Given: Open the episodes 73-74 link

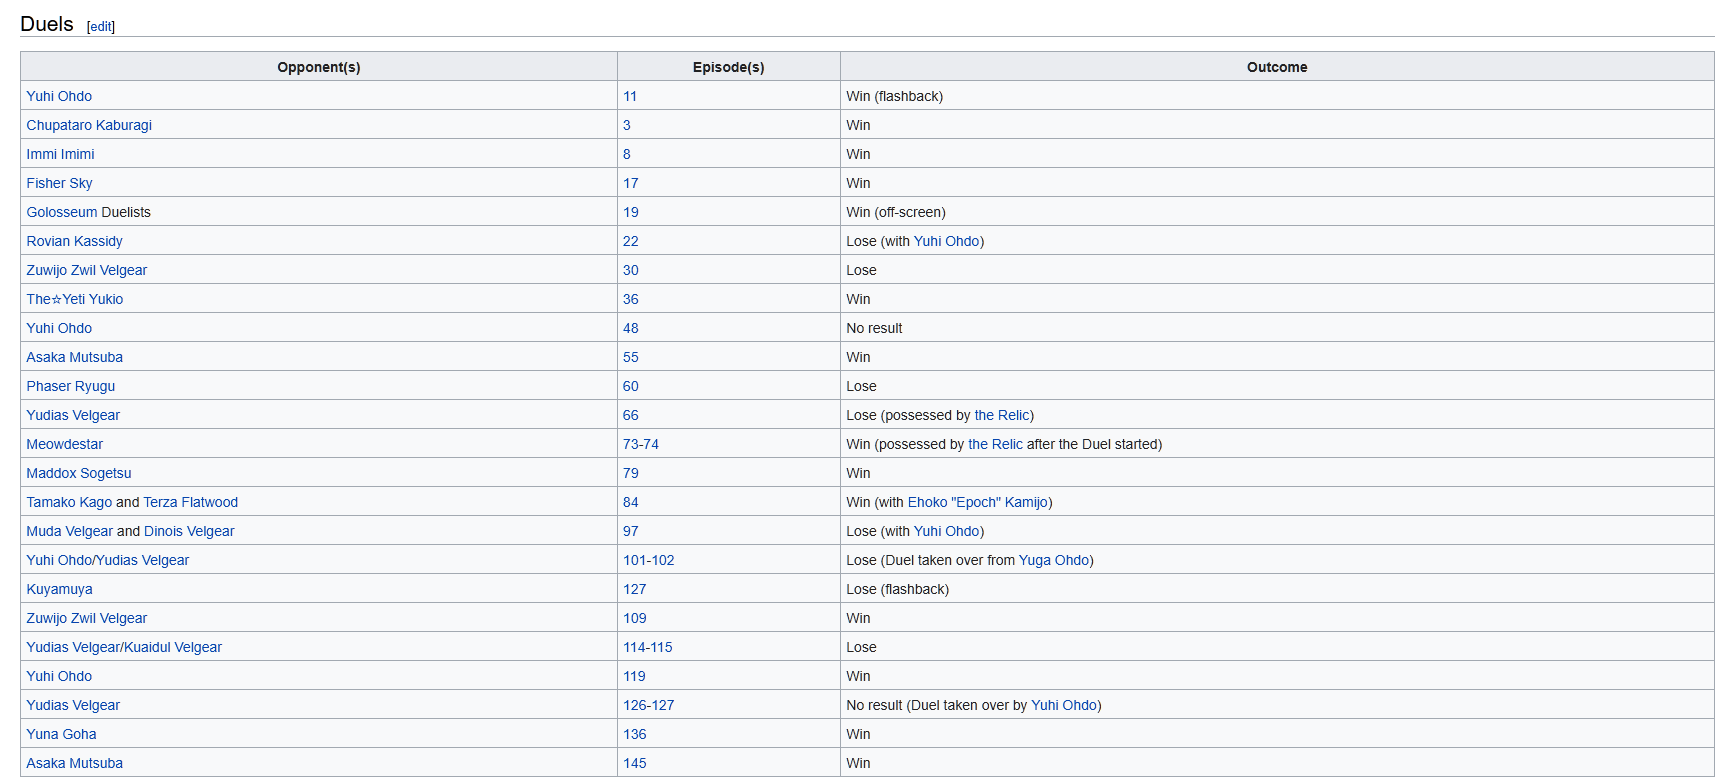Looking at the screenshot, I should coord(641,444).
